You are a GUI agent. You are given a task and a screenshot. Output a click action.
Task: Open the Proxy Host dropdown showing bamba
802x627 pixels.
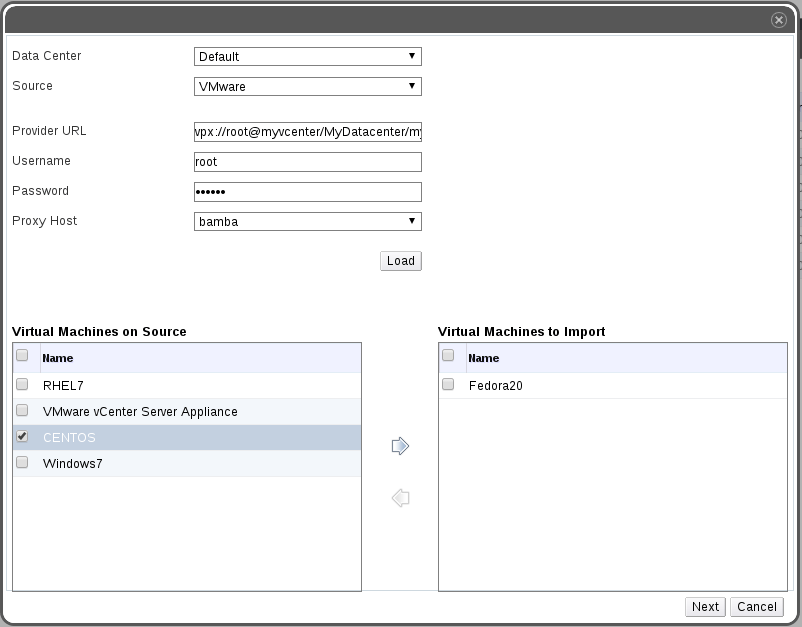307,222
